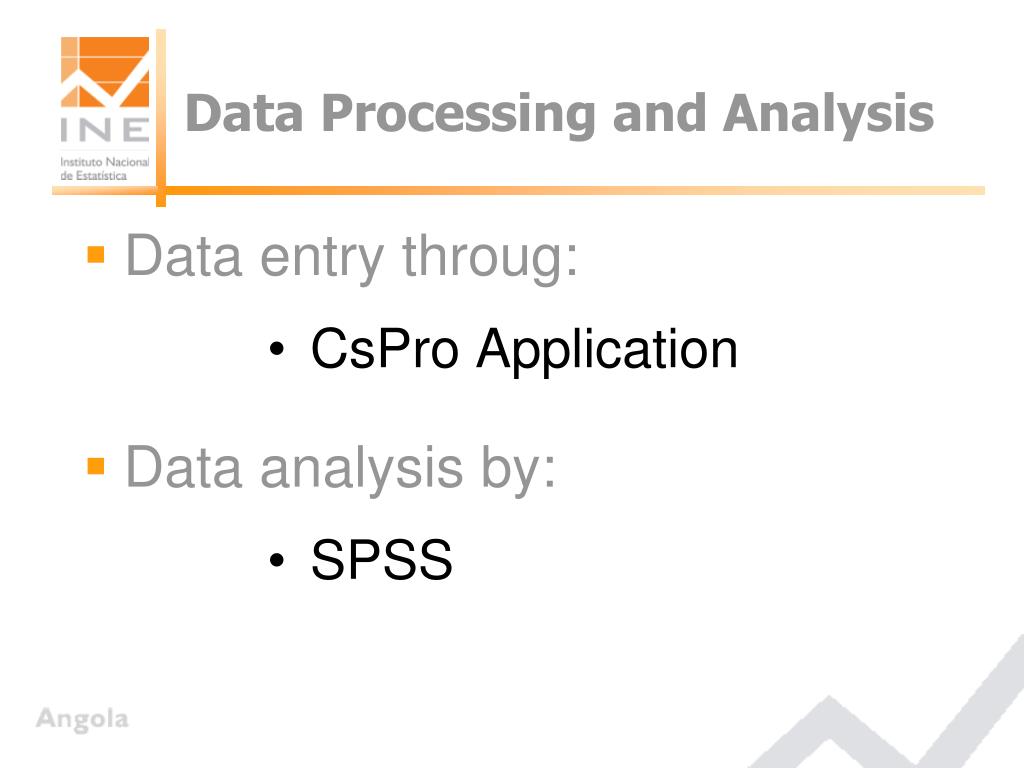Click the black bullet before 'CsPro Application'
This screenshot has height=768, width=1024.
pyautogui.click(x=277, y=349)
